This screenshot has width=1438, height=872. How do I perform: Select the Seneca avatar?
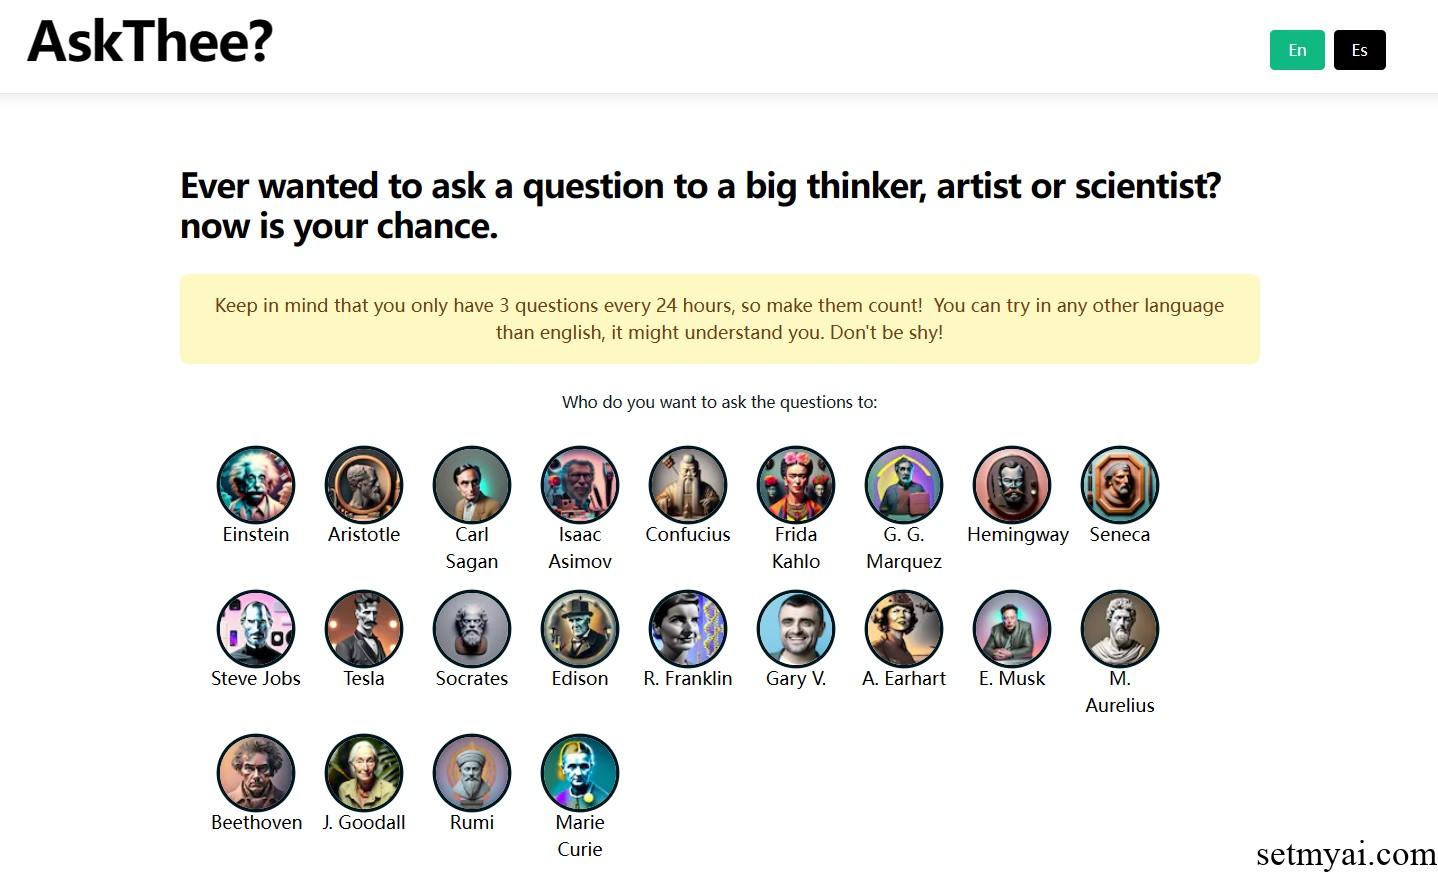click(1120, 485)
